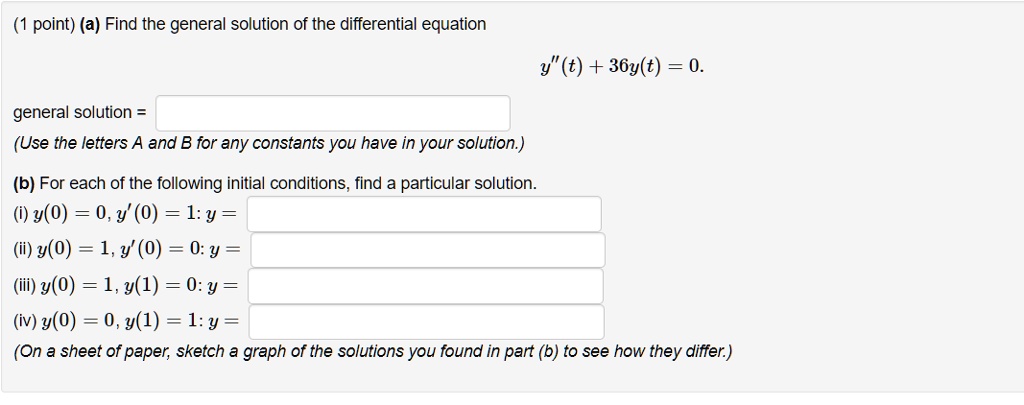Click the 'On a sheet of paper' note
The image size is (1024, 405).
pos(373,351)
